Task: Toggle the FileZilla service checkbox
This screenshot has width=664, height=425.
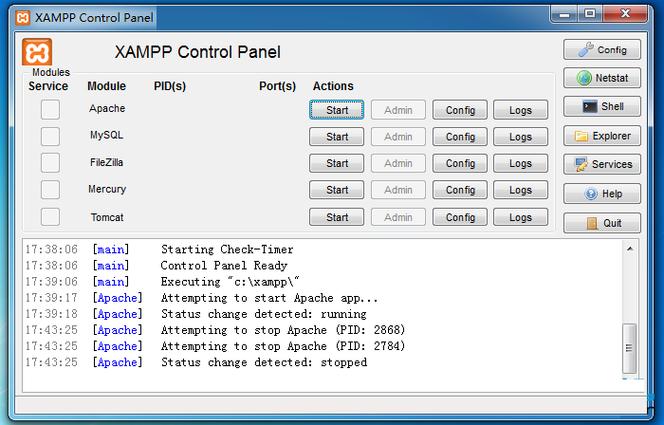Action: click(x=50, y=163)
